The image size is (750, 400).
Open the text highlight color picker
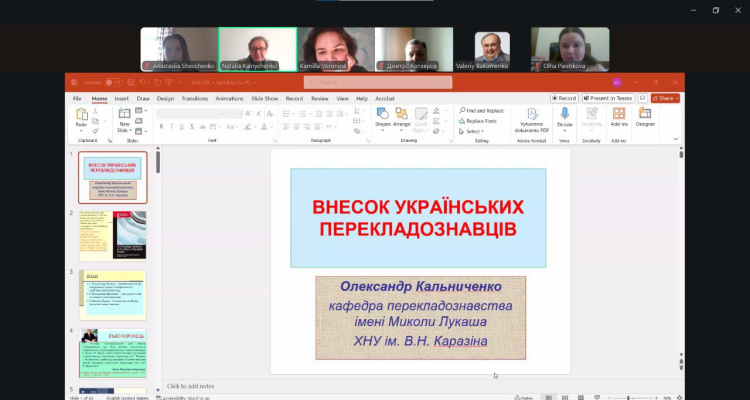pyautogui.click(x=247, y=127)
